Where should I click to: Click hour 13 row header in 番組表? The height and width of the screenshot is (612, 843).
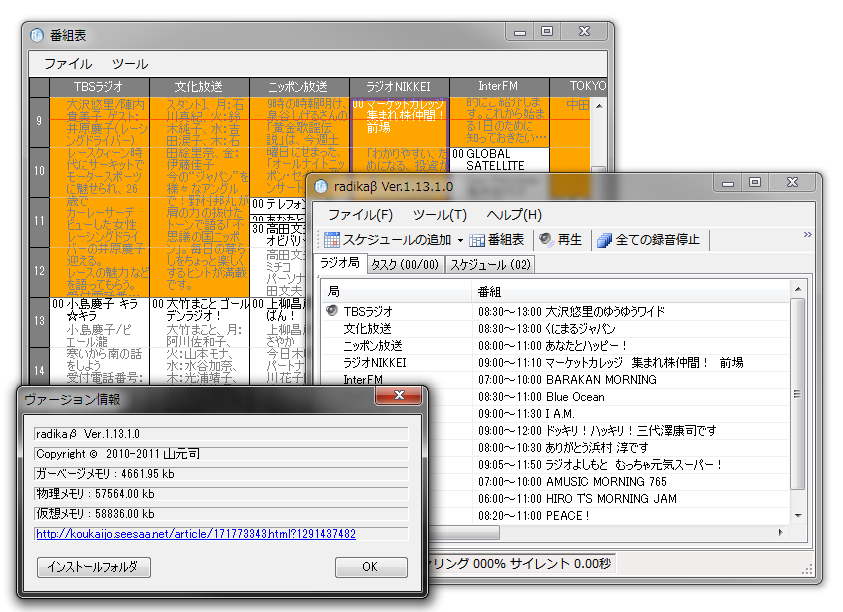point(39,321)
